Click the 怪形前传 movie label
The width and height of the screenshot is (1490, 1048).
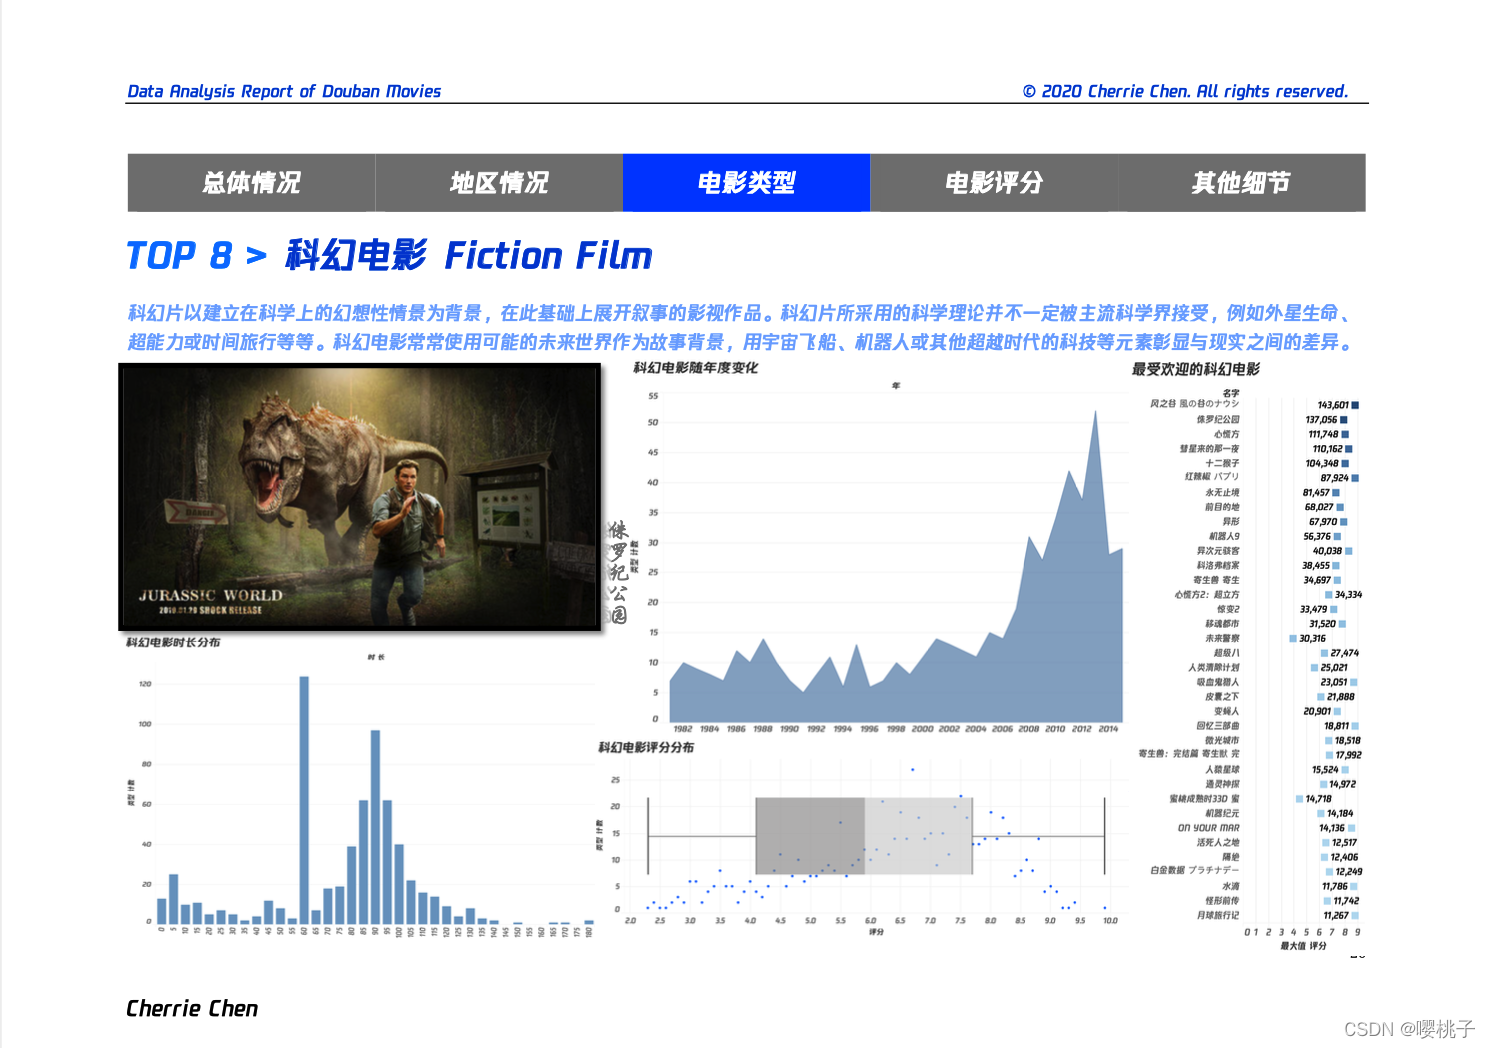point(1222,901)
